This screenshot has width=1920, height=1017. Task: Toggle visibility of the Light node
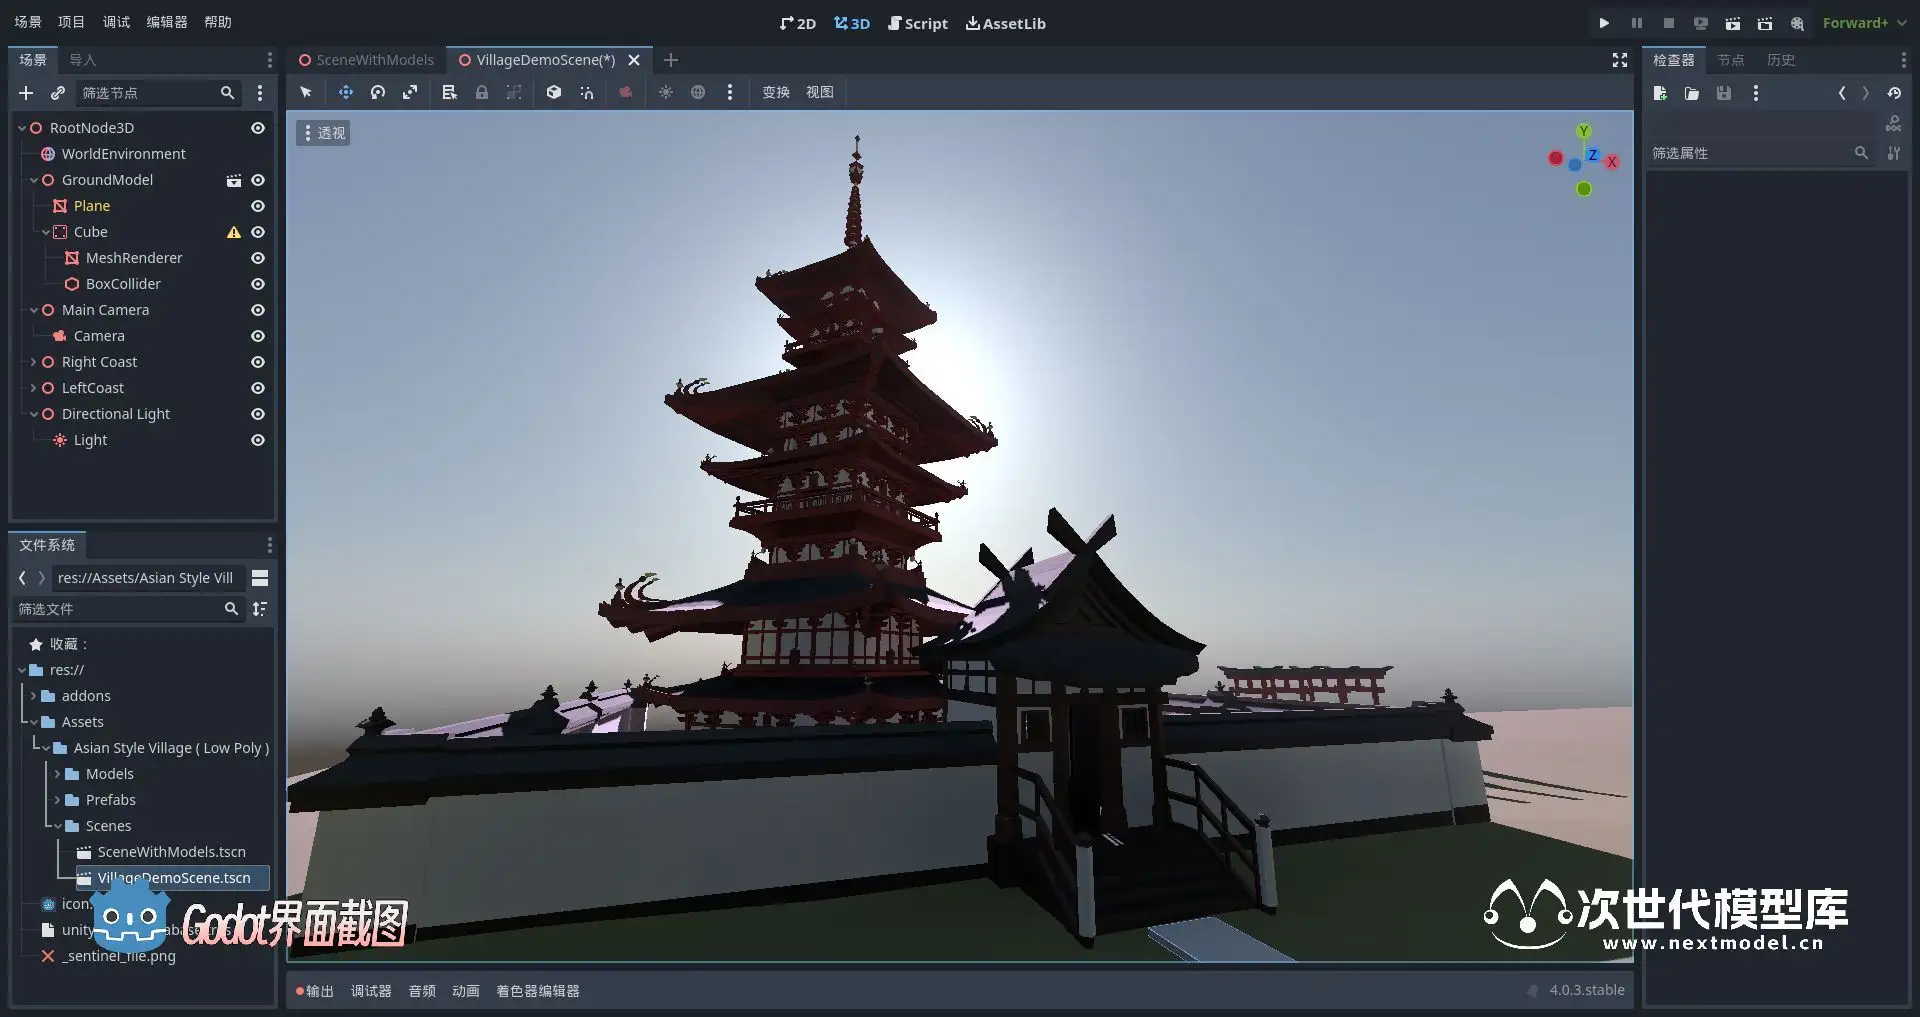click(x=258, y=440)
